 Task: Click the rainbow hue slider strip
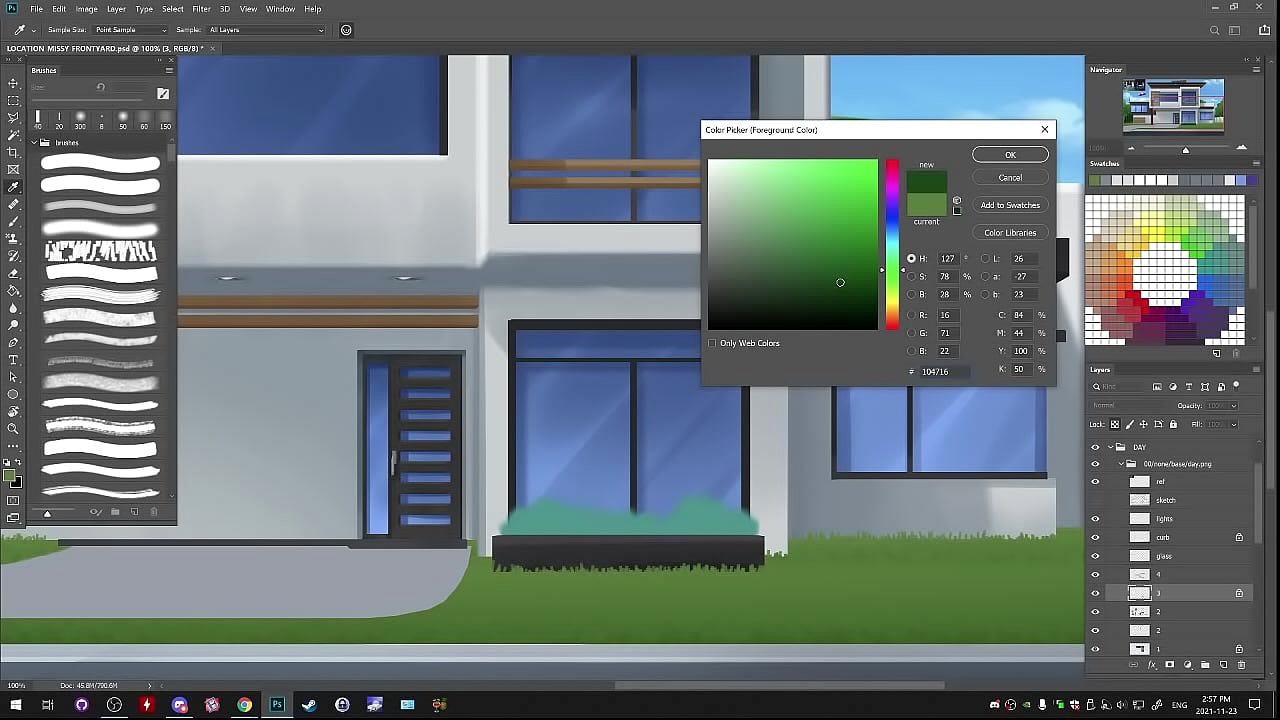pos(892,244)
